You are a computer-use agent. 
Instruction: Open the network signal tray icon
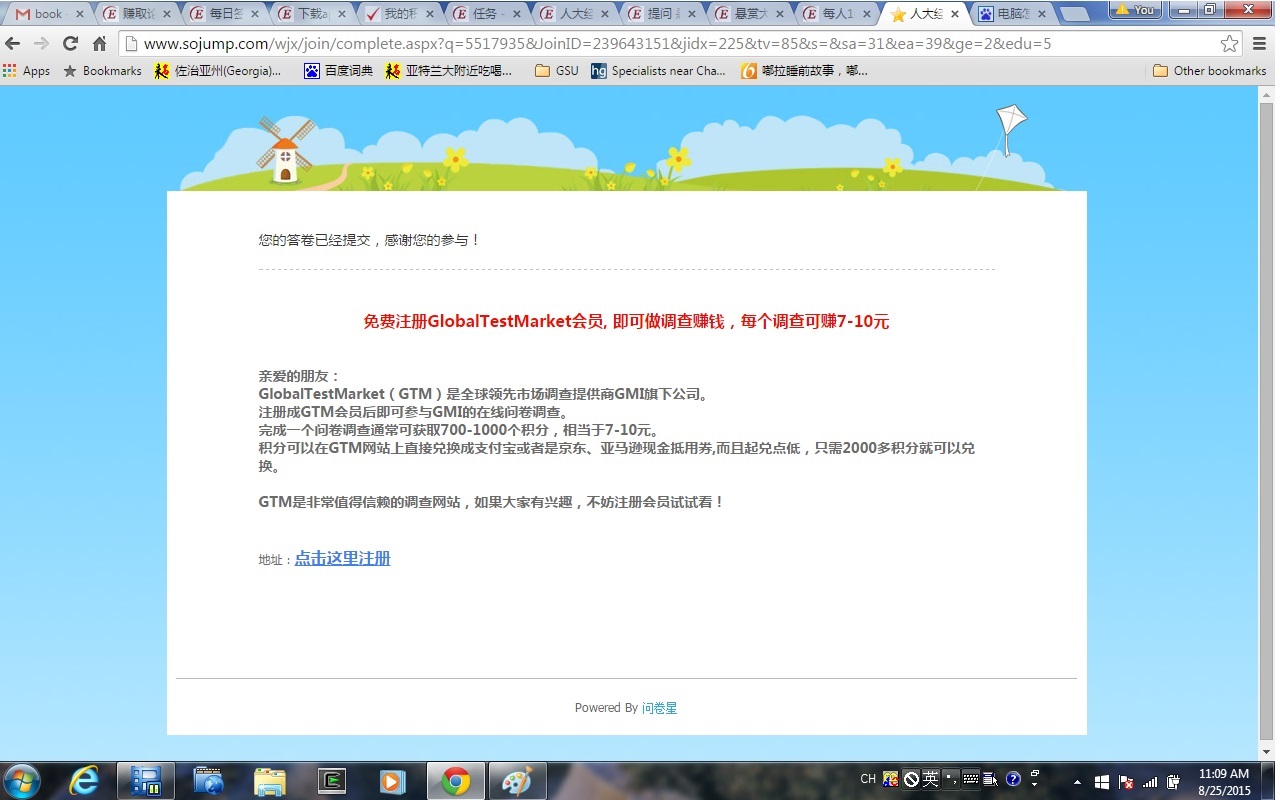tap(1150, 781)
